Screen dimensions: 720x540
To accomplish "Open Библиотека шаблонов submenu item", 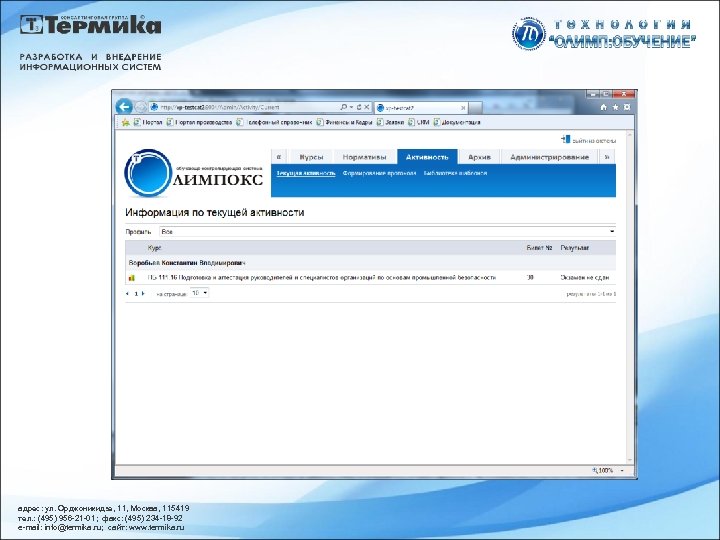I will click(x=456, y=173).
